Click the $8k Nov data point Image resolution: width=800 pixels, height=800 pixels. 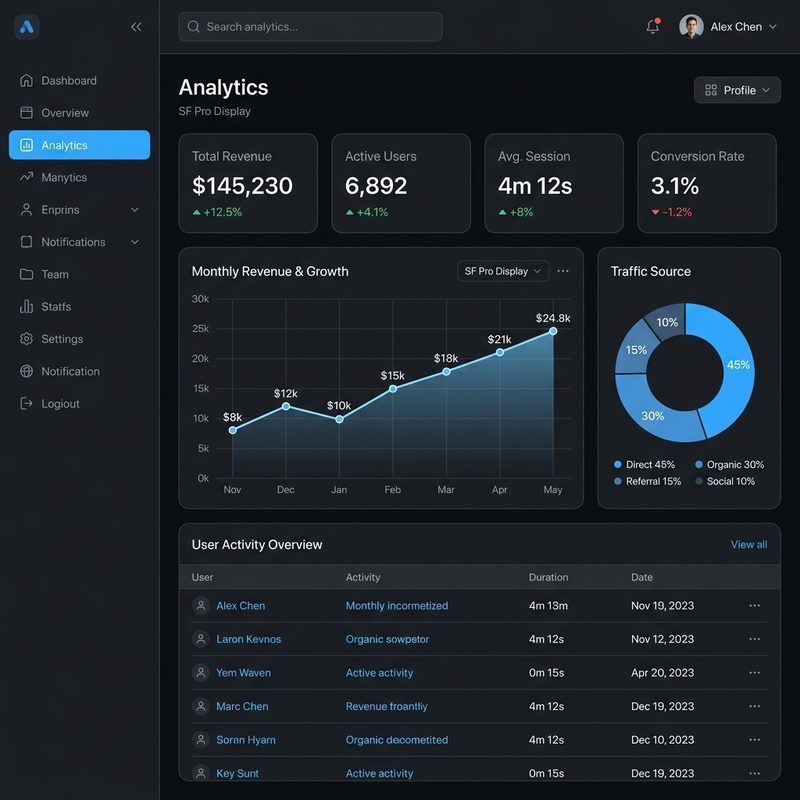pyautogui.click(x=233, y=430)
